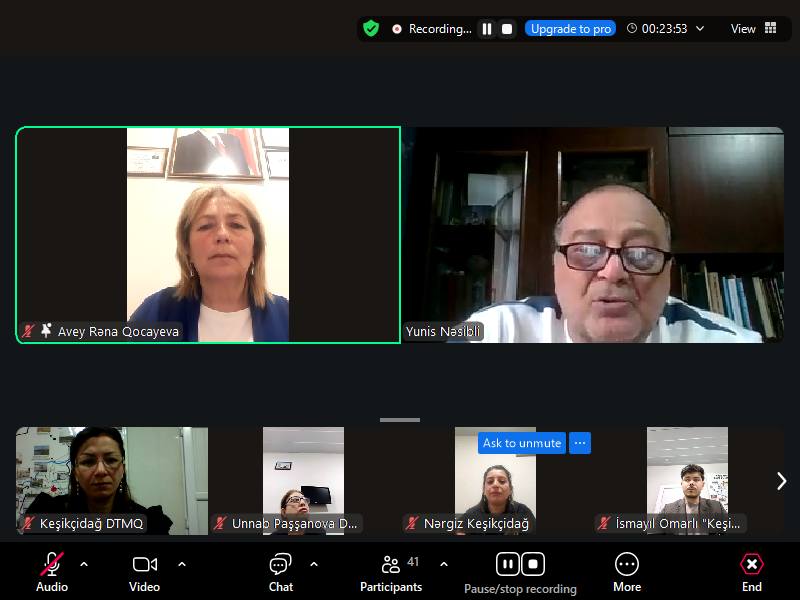The width and height of the screenshot is (800, 600).
Task: Expand the meeting timer dropdown
Action: pyautogui.click(x=700, y=29)
